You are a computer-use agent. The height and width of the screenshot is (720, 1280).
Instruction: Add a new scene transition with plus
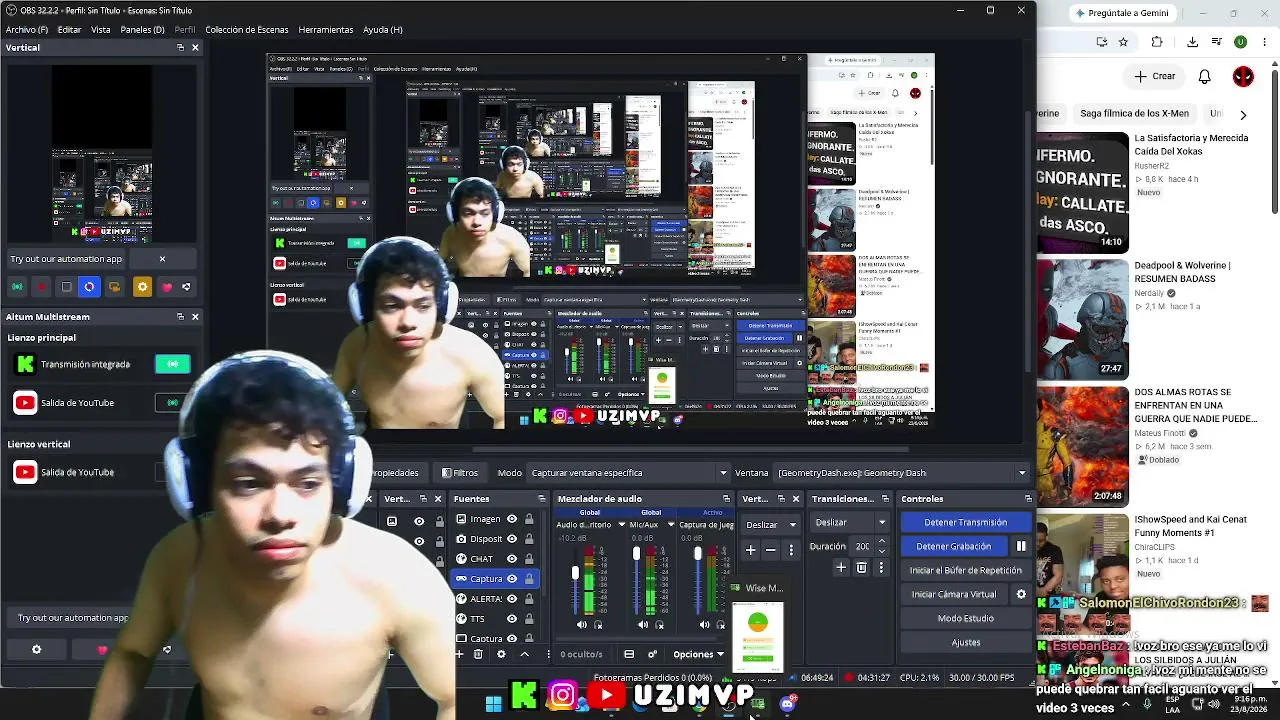pos(841,568)
